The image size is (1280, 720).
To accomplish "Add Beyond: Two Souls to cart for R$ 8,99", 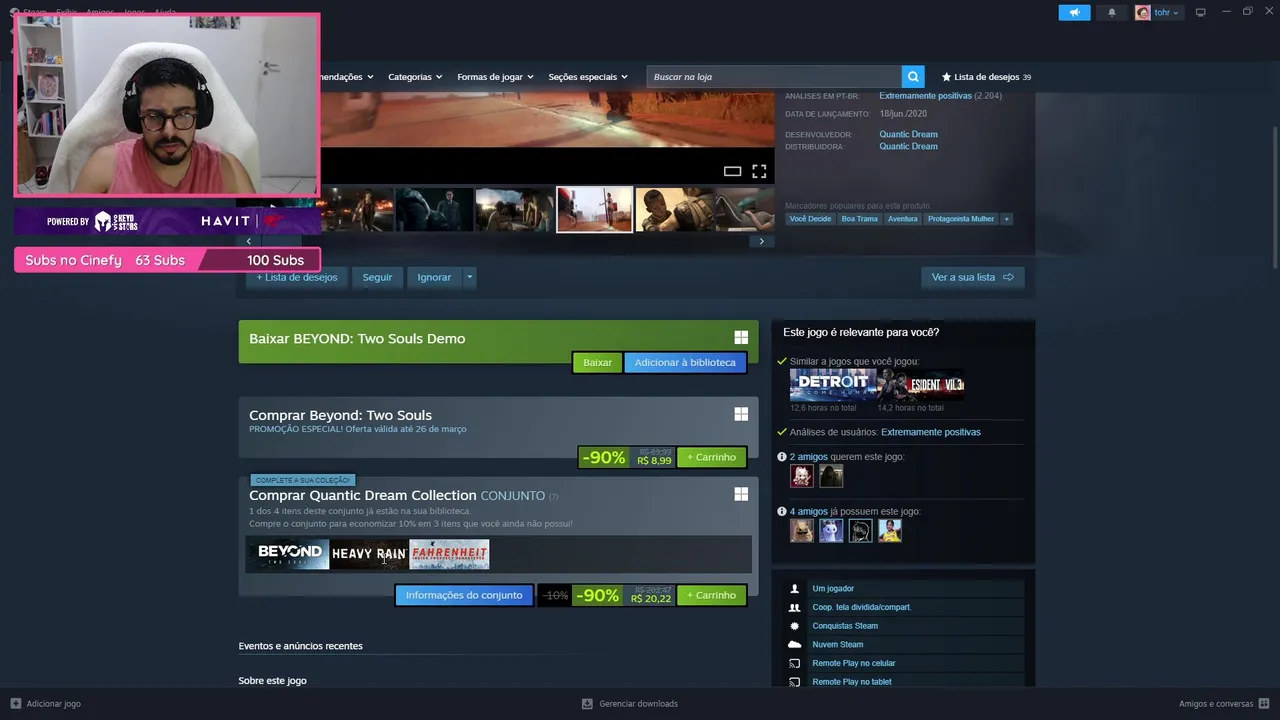I will [x=711, y=457].
